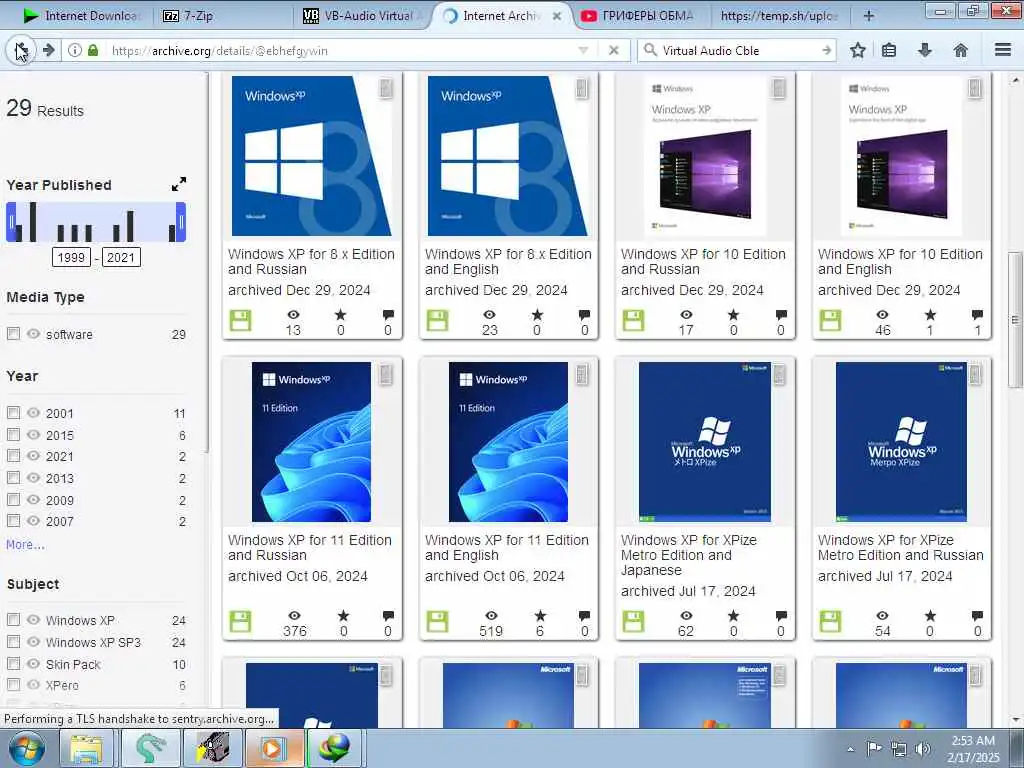
Task: Click the archive.org URL field
Action: pos(340,50)
